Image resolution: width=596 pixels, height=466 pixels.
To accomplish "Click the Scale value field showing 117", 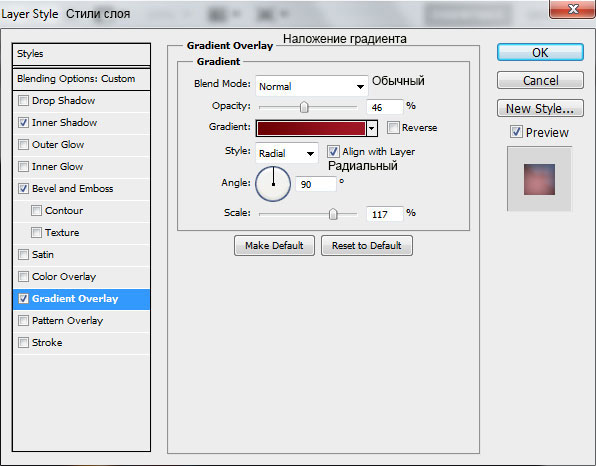I will 384,214.
